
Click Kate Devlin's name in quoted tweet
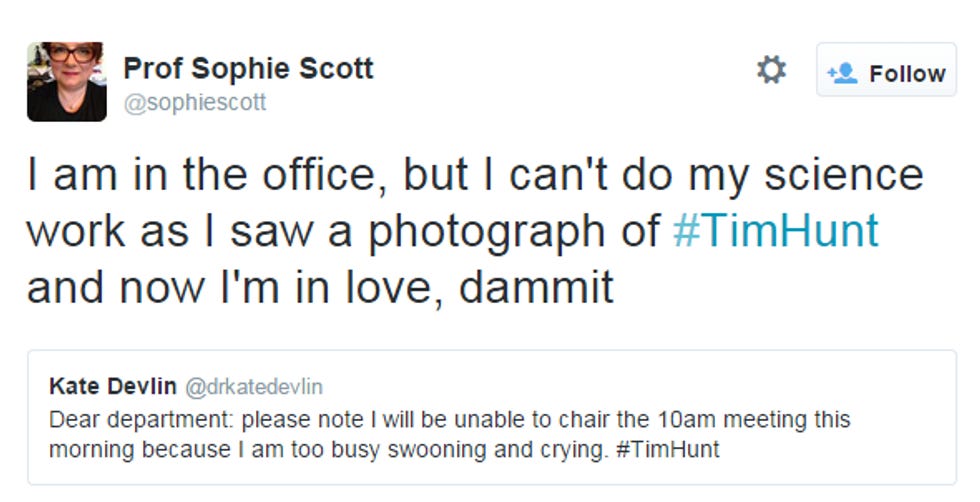pos(112,386)
